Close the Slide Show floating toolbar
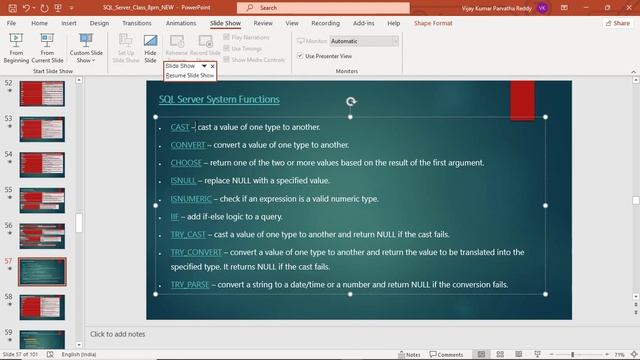The height and width of the screenshot is (360, 640). coord(213,66)
